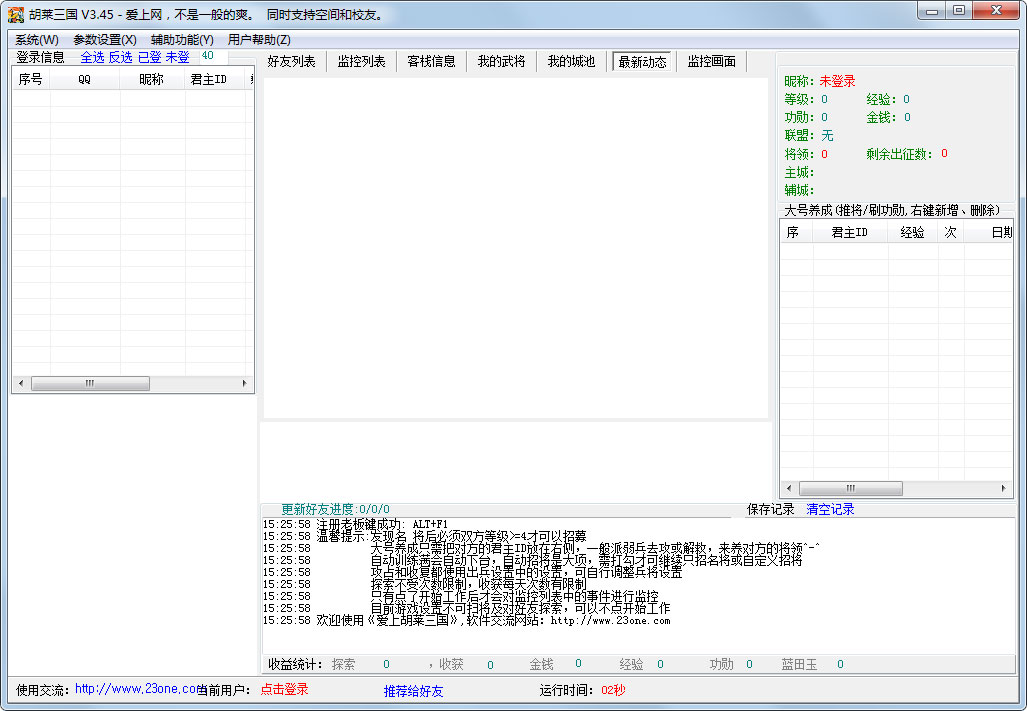Switch to the 监控画面 tab
Image resolution: width=1027 pixels, height=711 pixels.
(x=711, y=62)
